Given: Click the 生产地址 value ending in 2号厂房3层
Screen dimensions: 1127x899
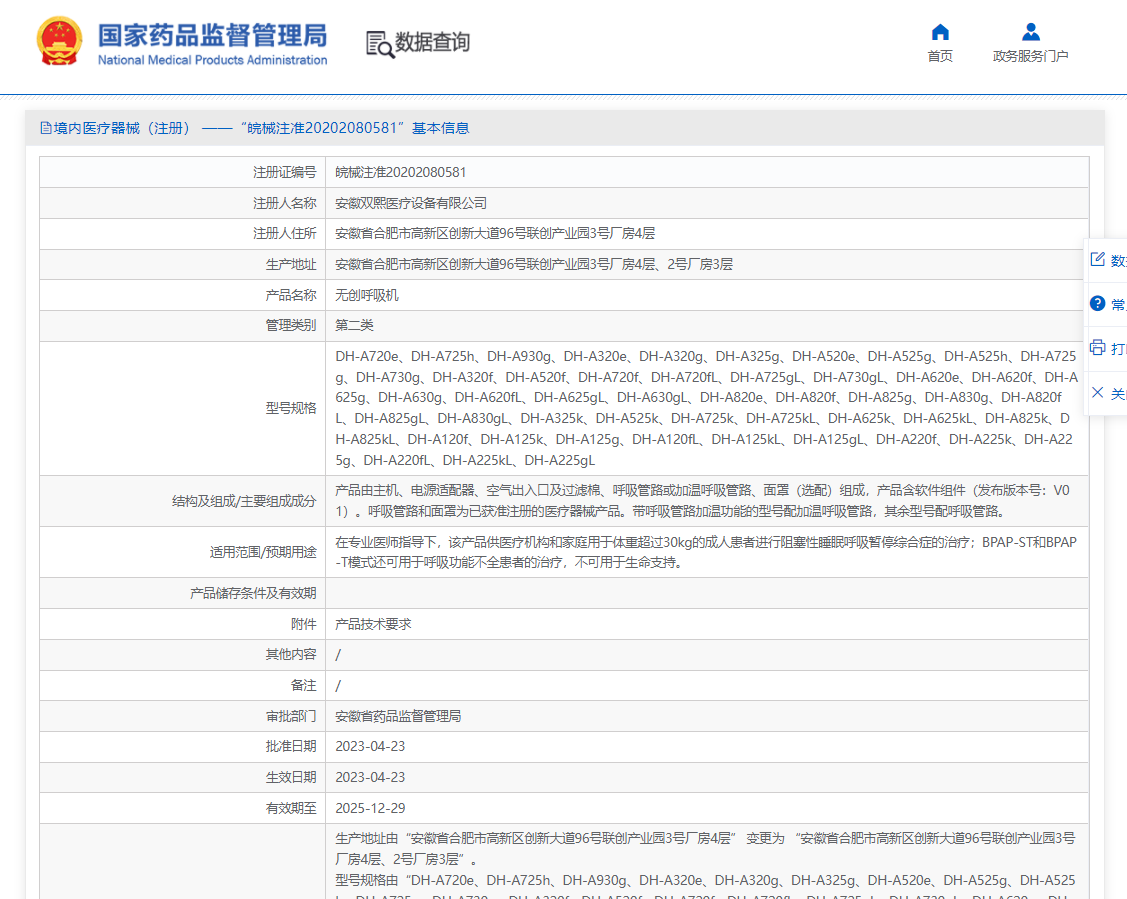Looking at the screenshot, I should click(x=534, y=264).
